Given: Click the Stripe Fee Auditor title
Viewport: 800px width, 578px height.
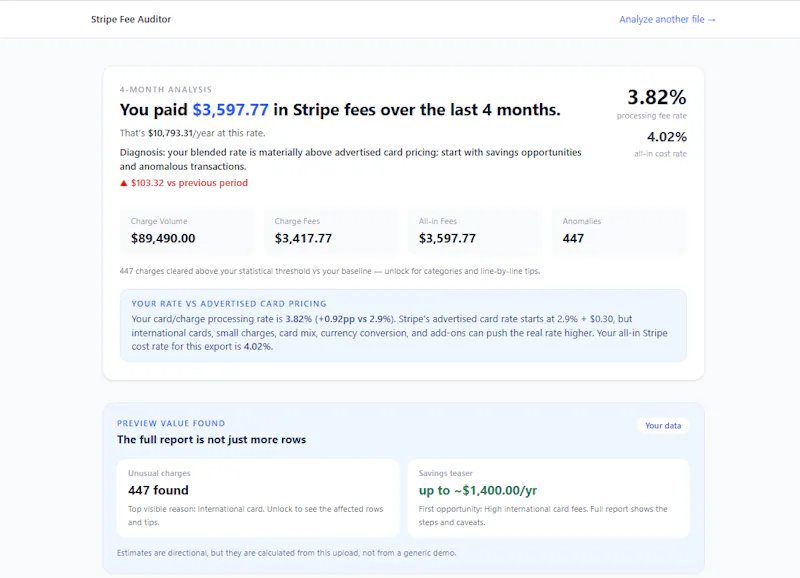Looking at the screenshot, I should click(131, 19).
